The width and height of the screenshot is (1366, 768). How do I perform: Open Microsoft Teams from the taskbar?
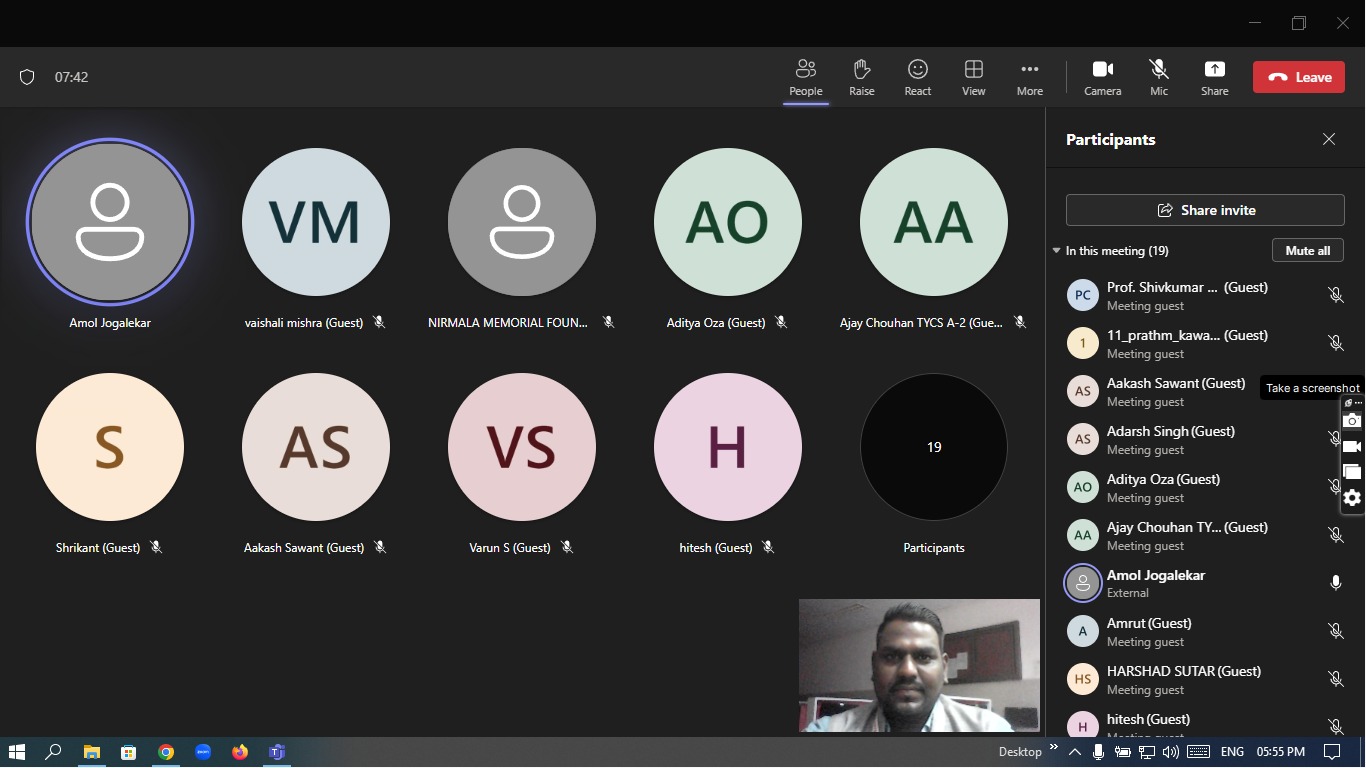(x=277, y=752)
